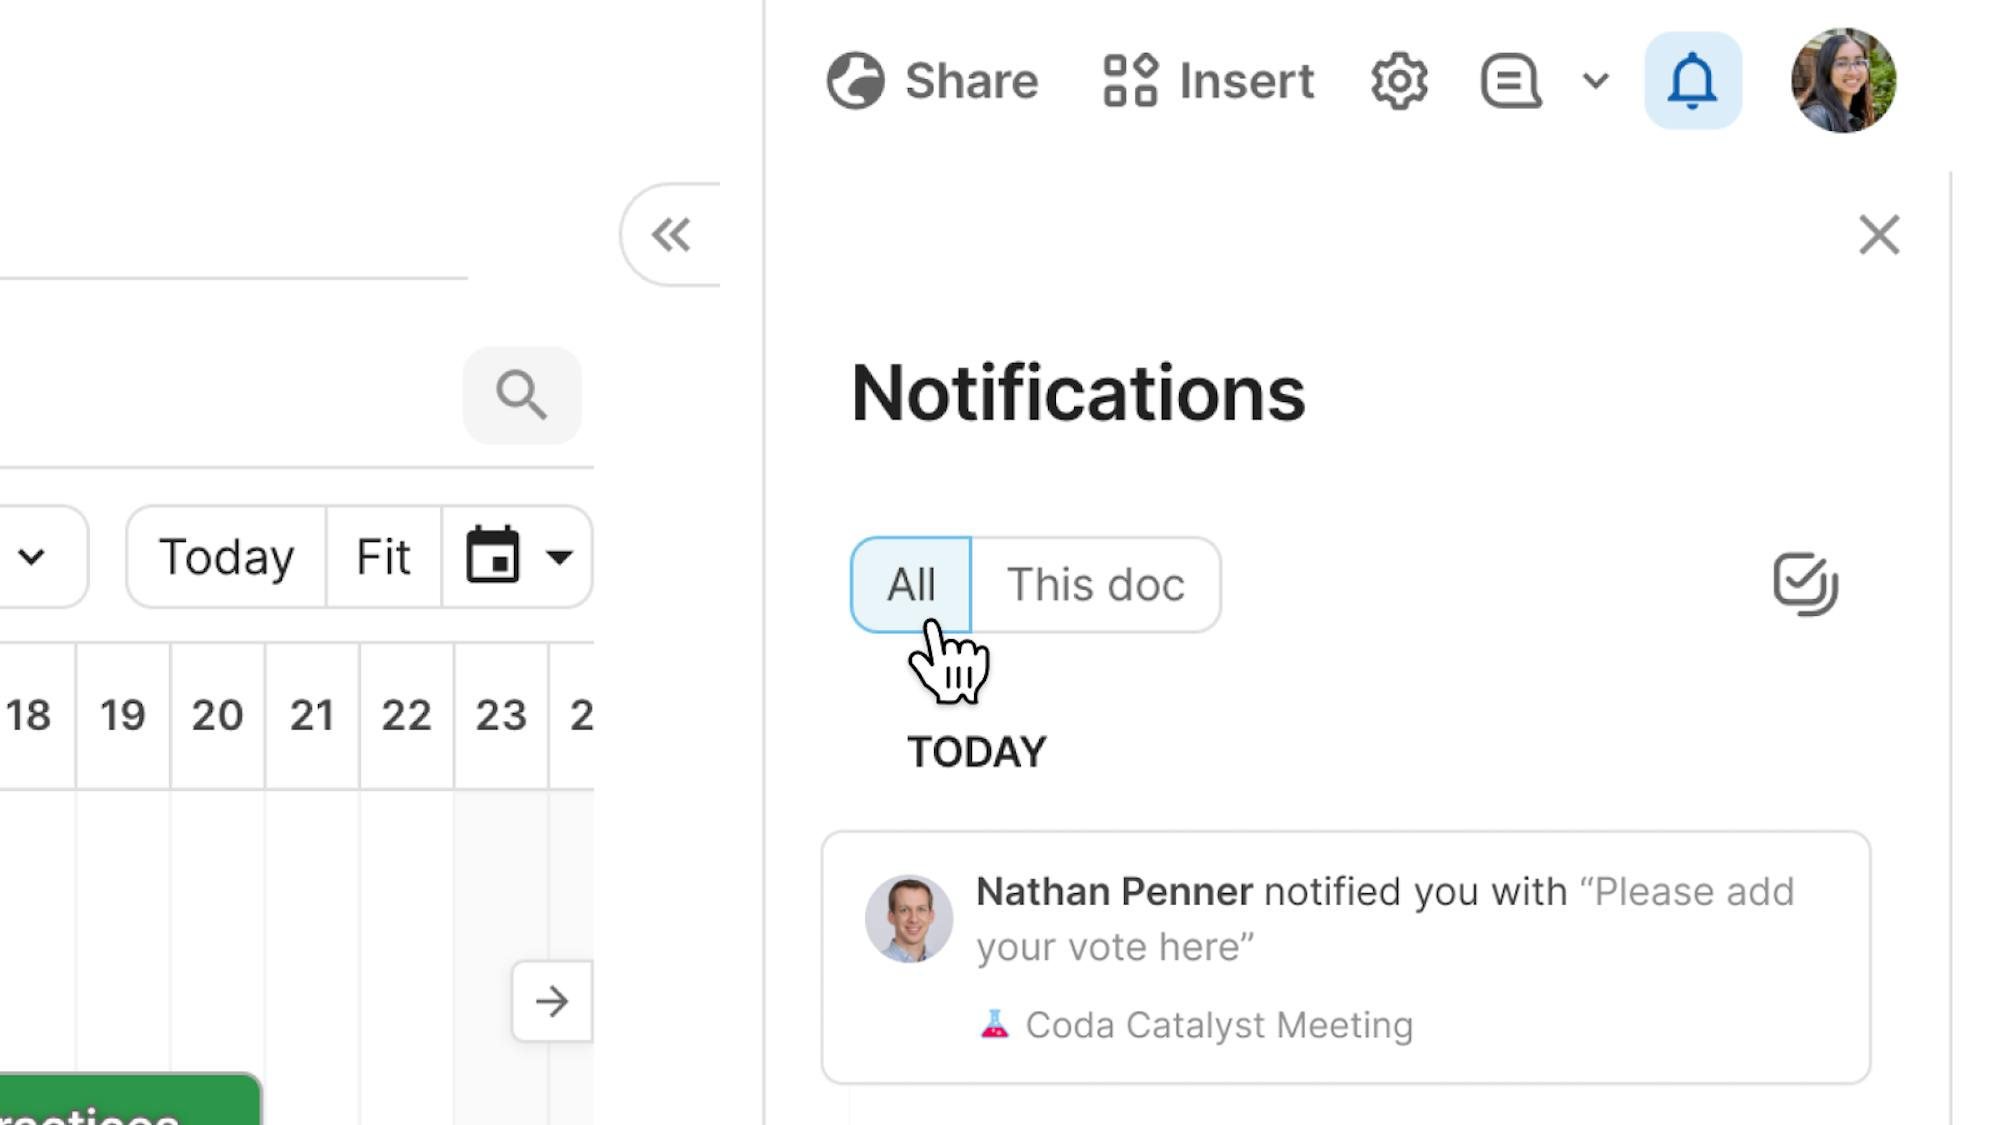Expand the timeline scale dropdown
Viewport: 2000px width, 1125px height.
point(33,556)
